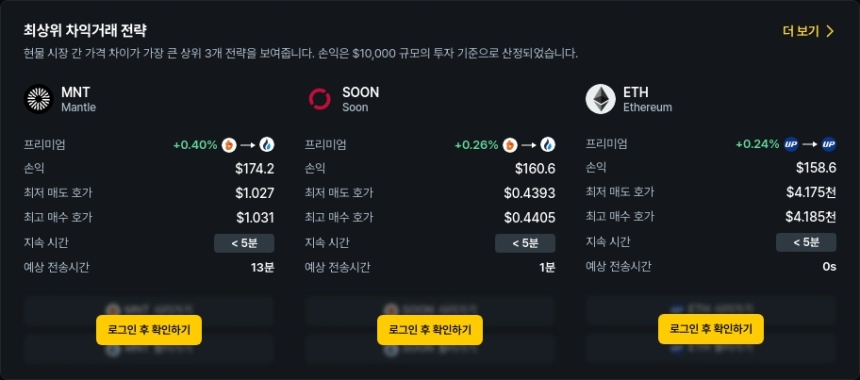860x380 pixels.
Task: Click the first UP exchange icon in ETH row
Action: [791, 145]
